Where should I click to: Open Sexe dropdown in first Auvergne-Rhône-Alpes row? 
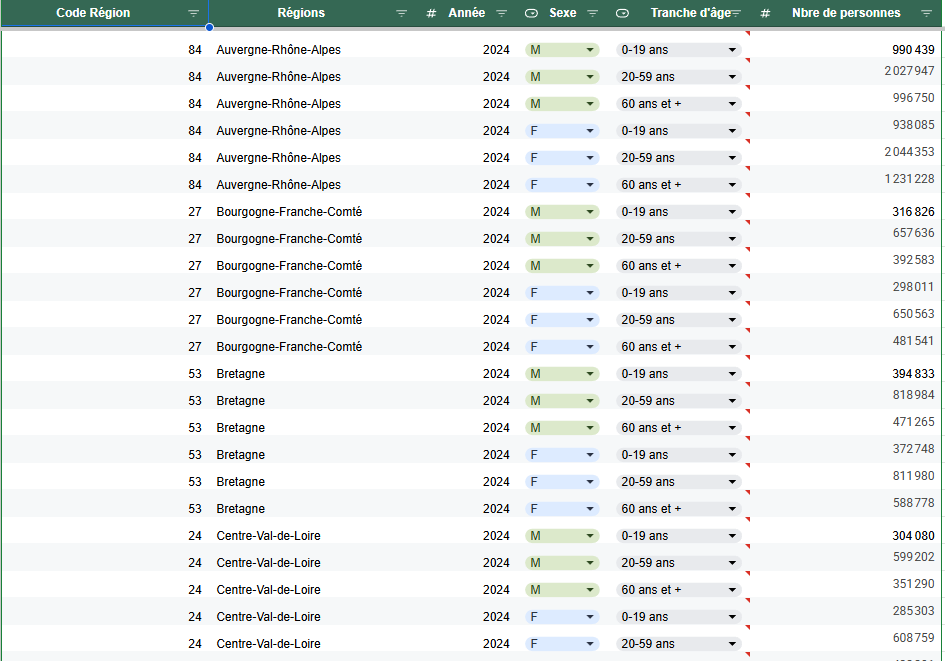pyautogui.click(x=589, y=50)
